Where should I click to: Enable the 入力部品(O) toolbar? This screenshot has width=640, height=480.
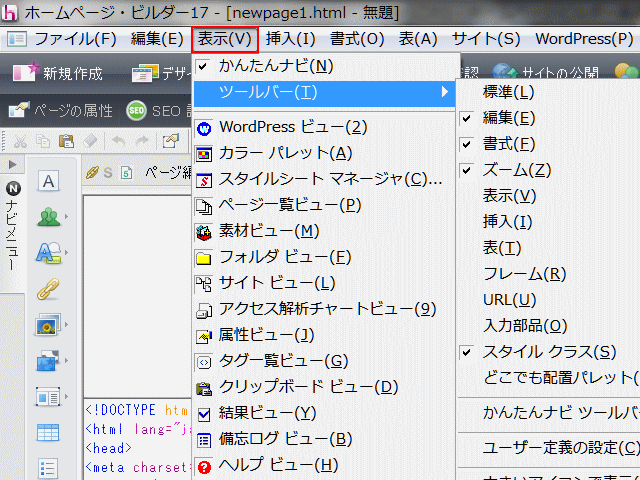click(x=549, y=327)
